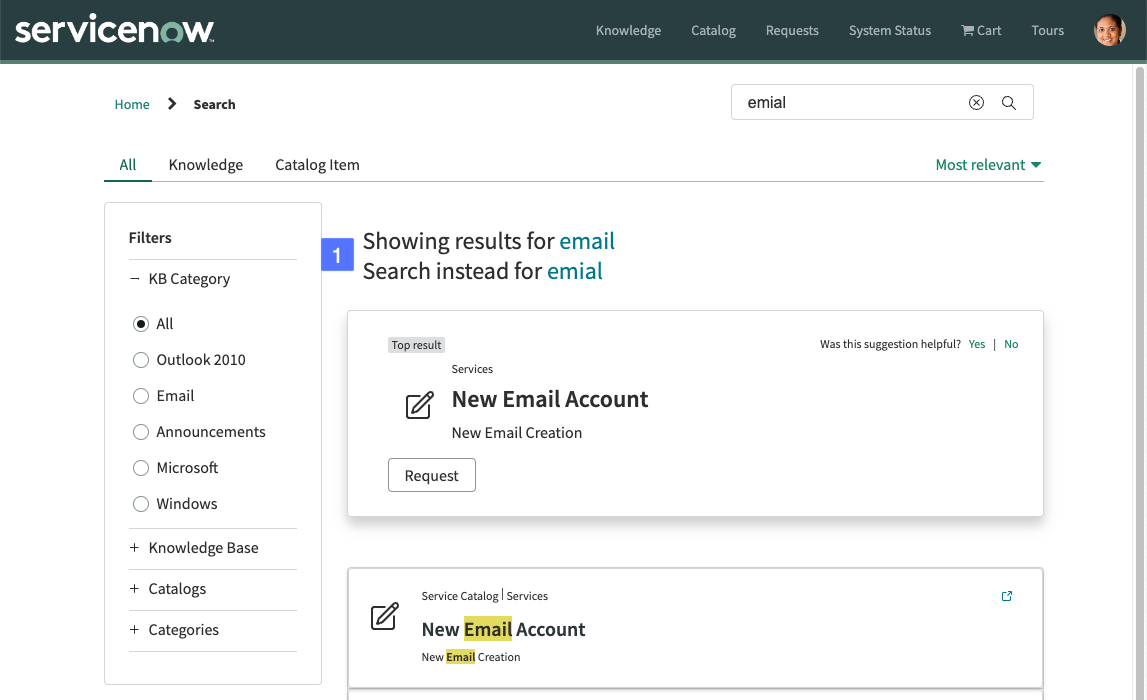Image resolution: width=1147 pixels, height=700 pixels.
Task: Choose the Windows radio button
Action: click(x=141, y=504)
